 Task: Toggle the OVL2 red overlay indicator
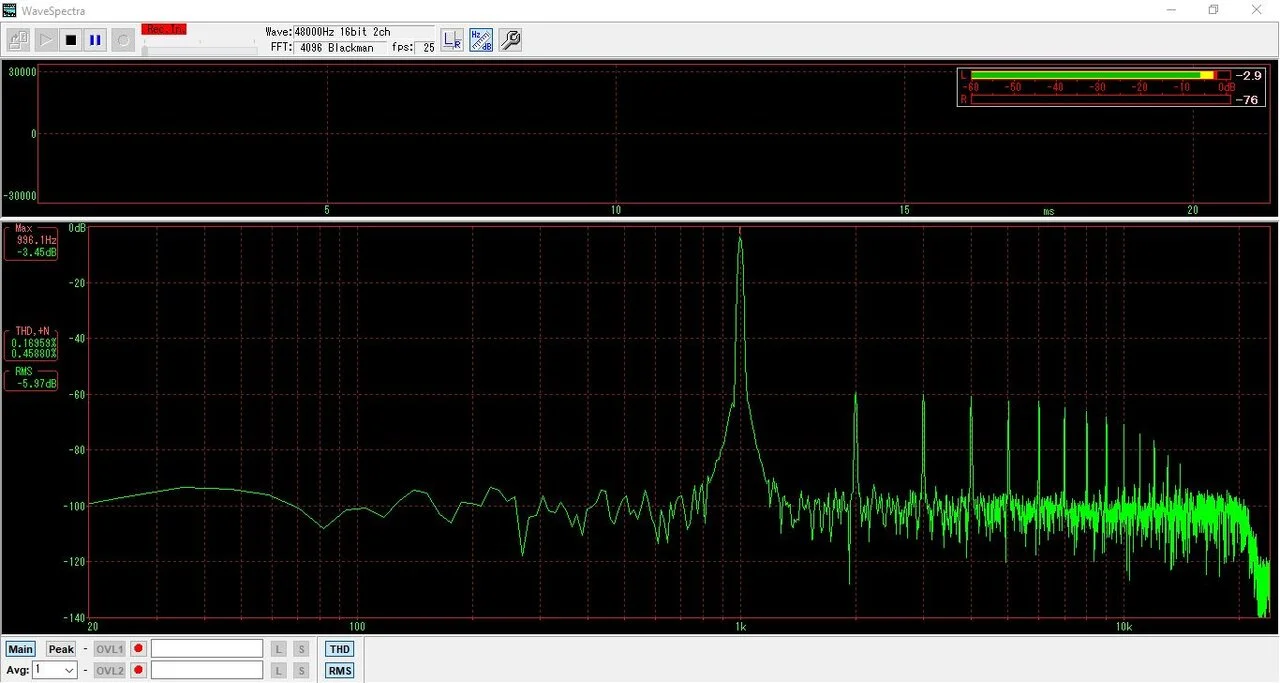(x=137, y=670)
